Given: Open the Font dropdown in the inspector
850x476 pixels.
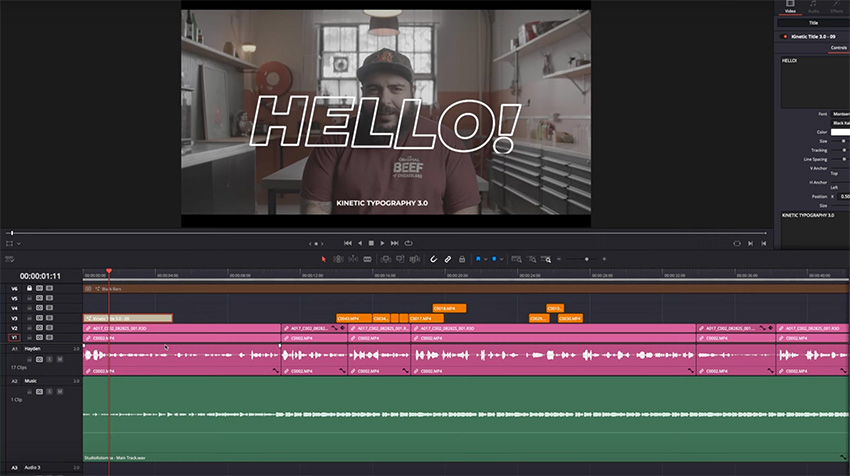Looking at the screenshot, I should 840,113.
